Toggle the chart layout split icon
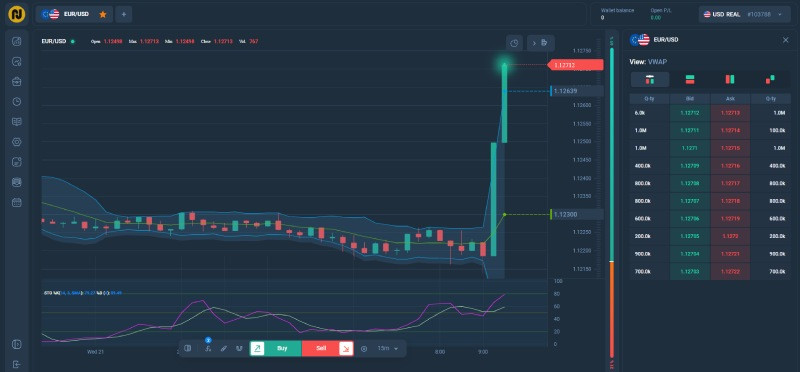Screen dimensions: 800x372 (188, 349)
